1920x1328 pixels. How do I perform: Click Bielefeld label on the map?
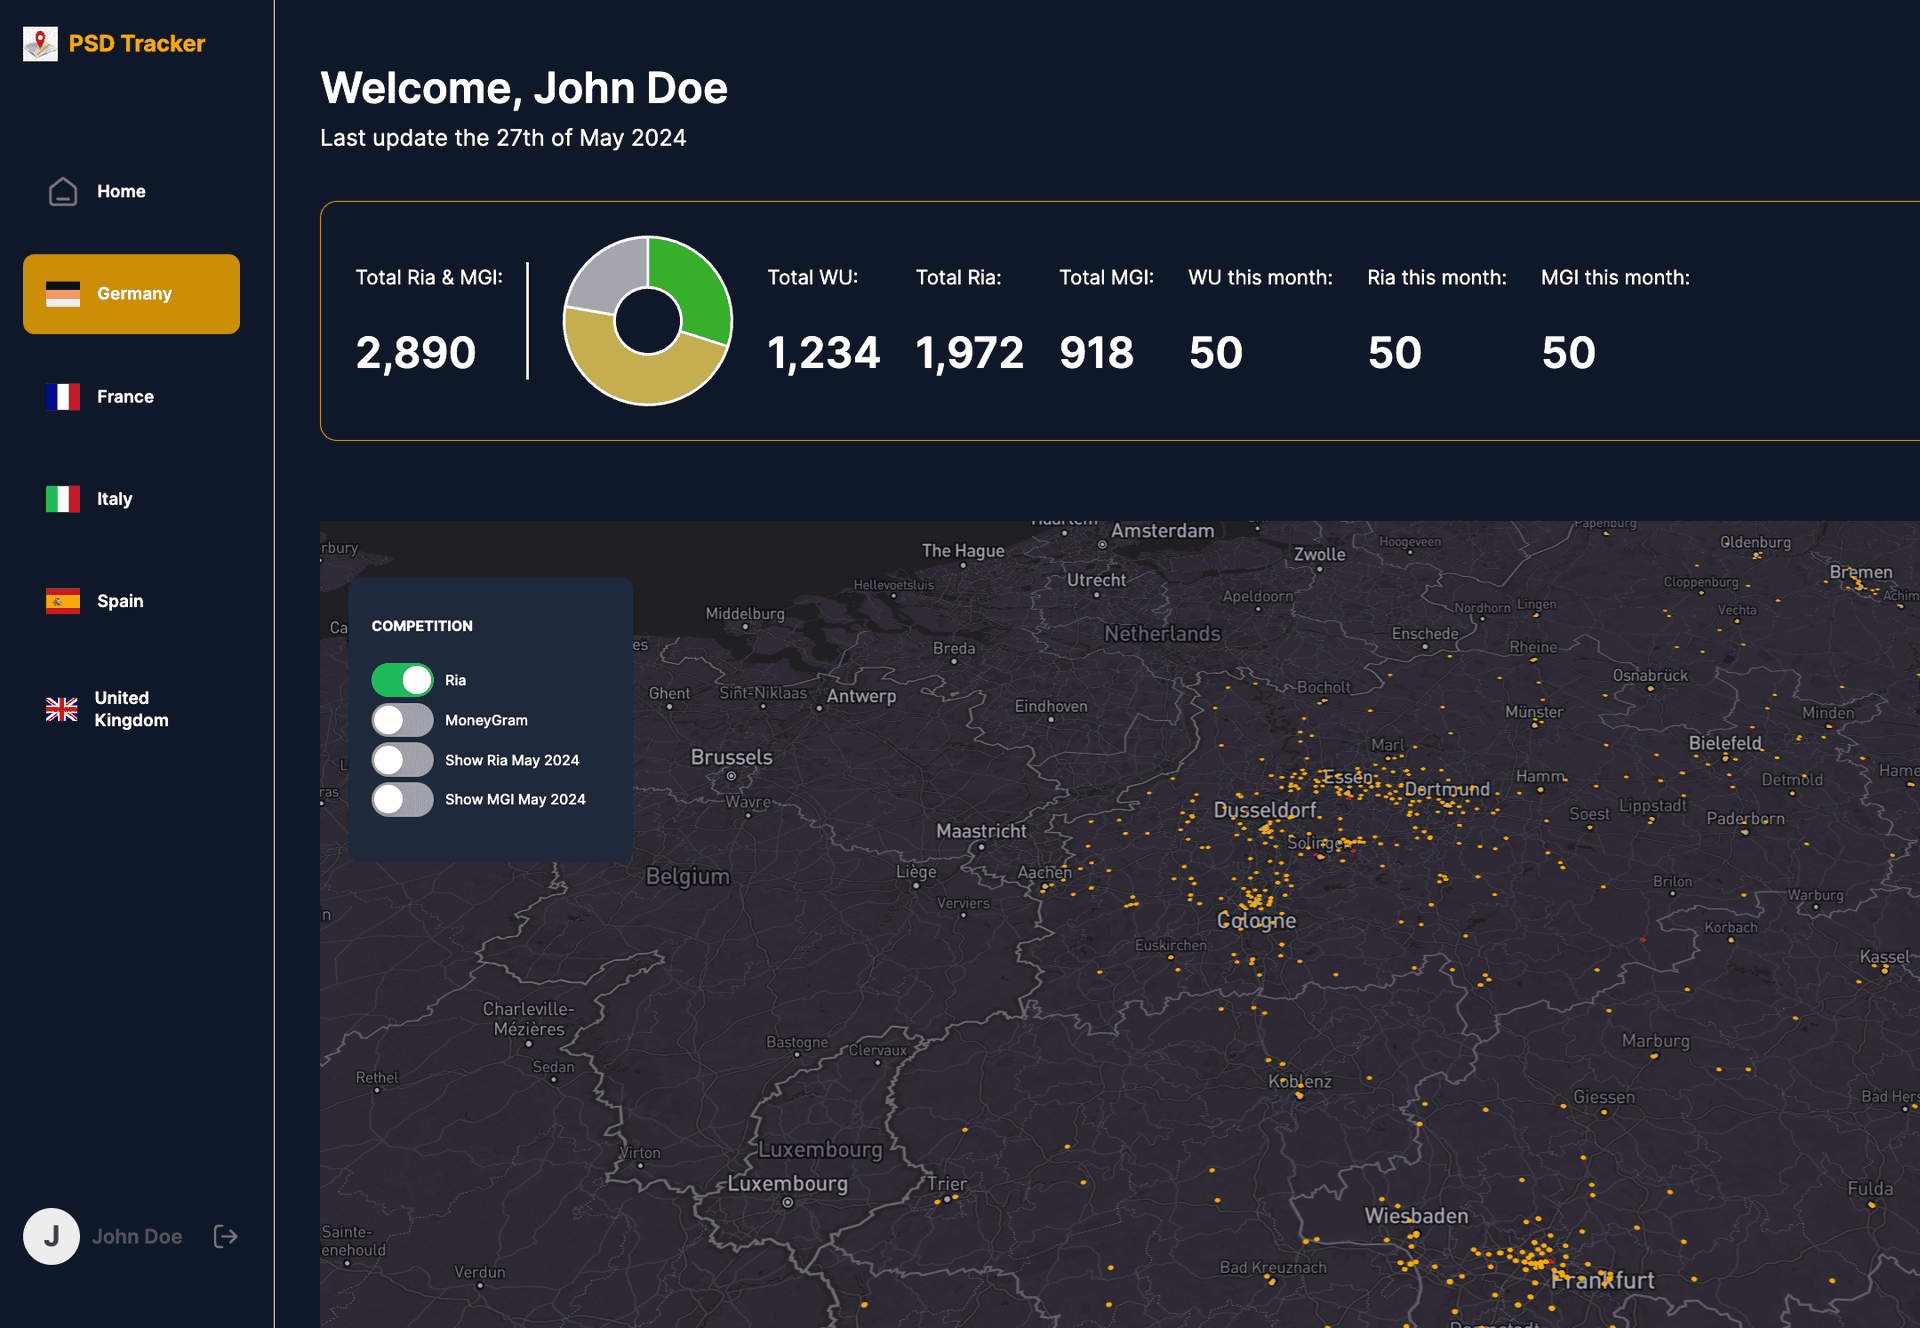point(1725,743)
